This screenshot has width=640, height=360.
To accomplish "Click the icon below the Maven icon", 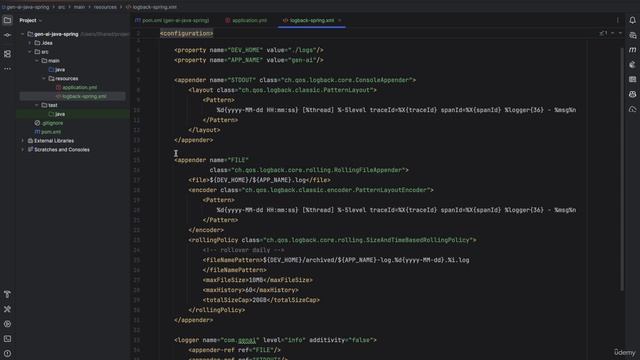I will (x=632, y=64).
